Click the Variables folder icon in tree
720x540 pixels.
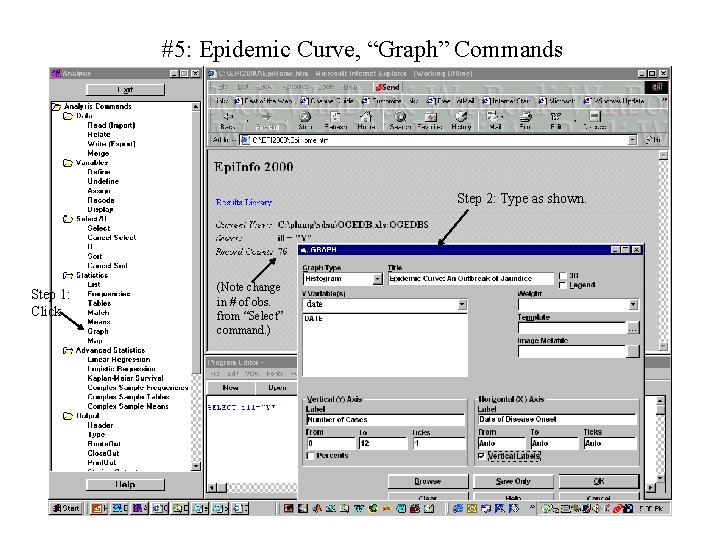68,163
